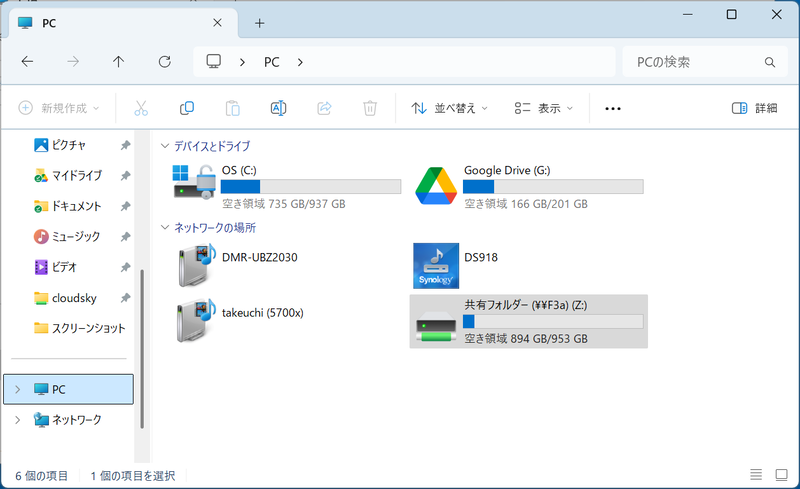The height and width of the screenshot is (489, 800).
Task: Expand the ネットワーク node in navigation pane
Action: (18, 420)
